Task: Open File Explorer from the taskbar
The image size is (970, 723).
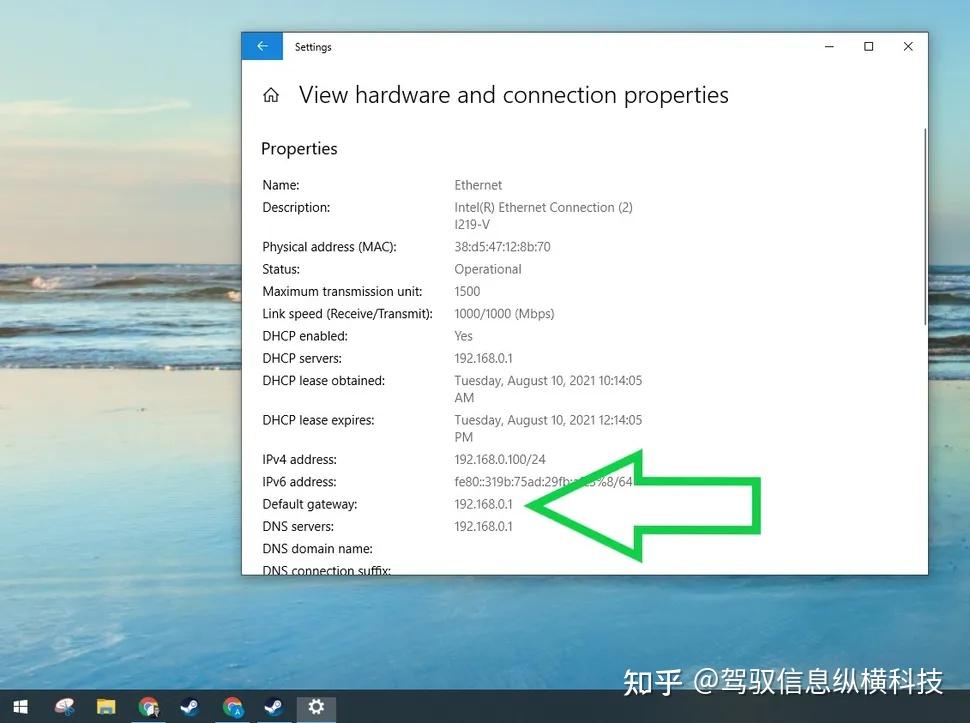Action: pyautogui.click(x=106, y=706)
